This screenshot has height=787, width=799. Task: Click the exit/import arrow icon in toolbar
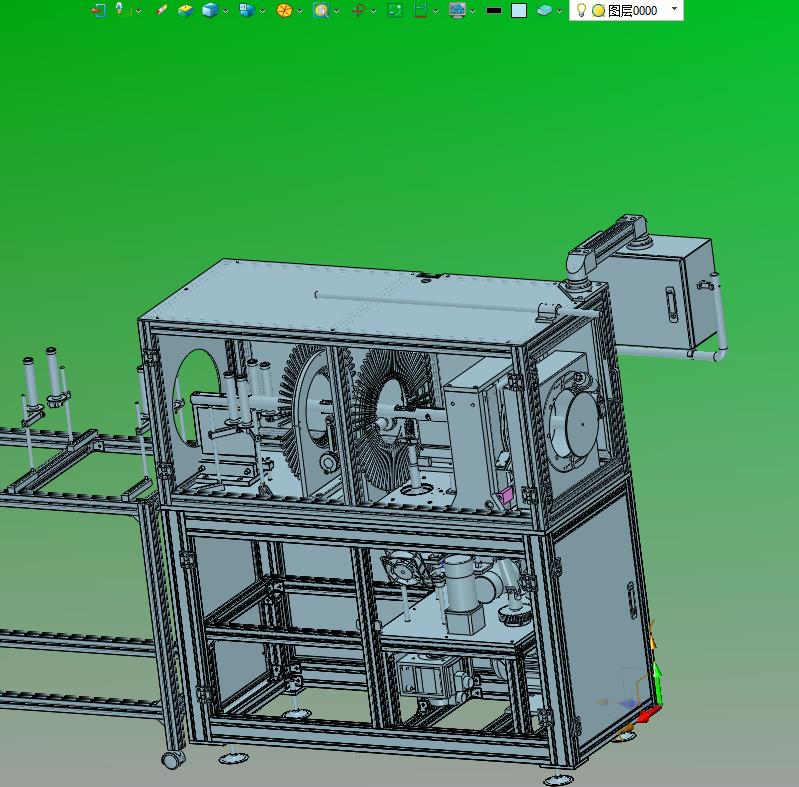tap(98, 10)
